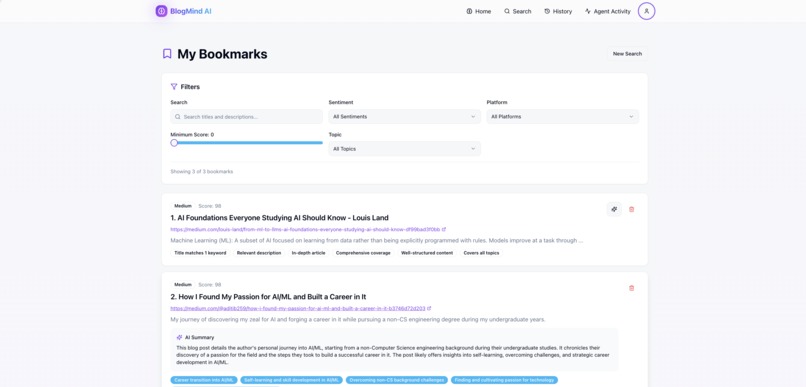Click the BlogMind AI logo icon
This screenshot has width=806, height=387.
(161, 11)
